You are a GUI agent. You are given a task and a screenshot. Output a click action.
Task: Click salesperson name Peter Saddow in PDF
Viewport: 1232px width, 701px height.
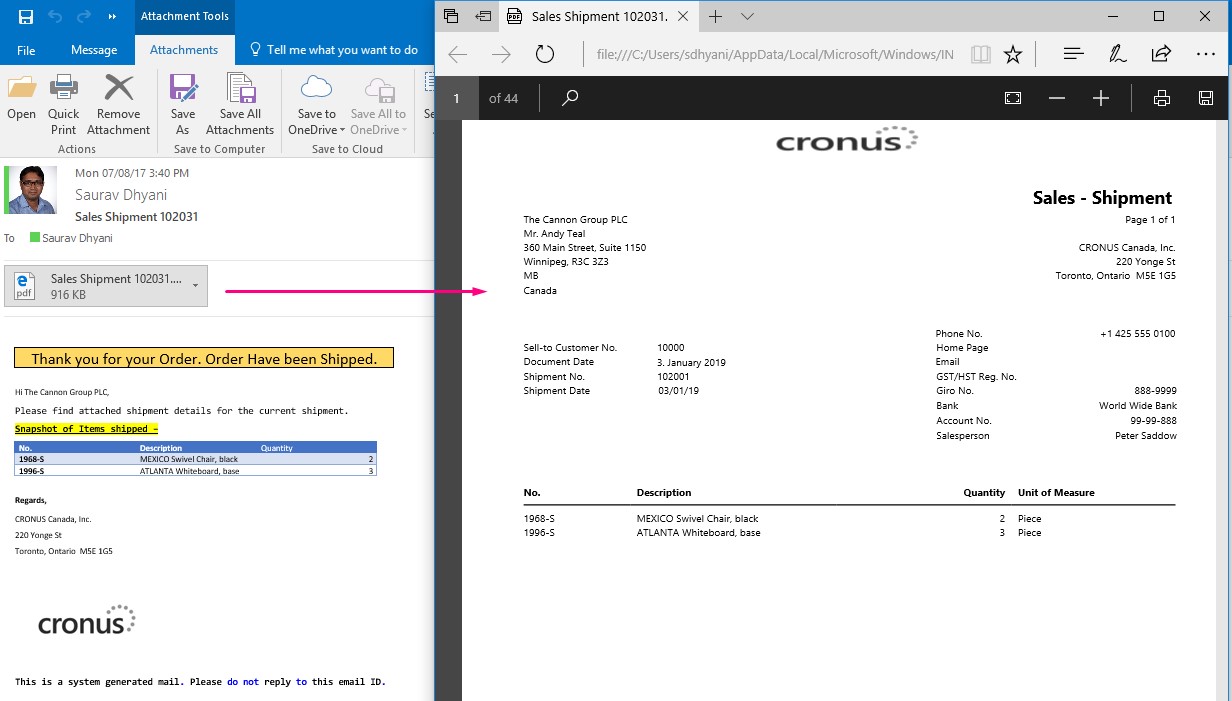coord(1146,436)
